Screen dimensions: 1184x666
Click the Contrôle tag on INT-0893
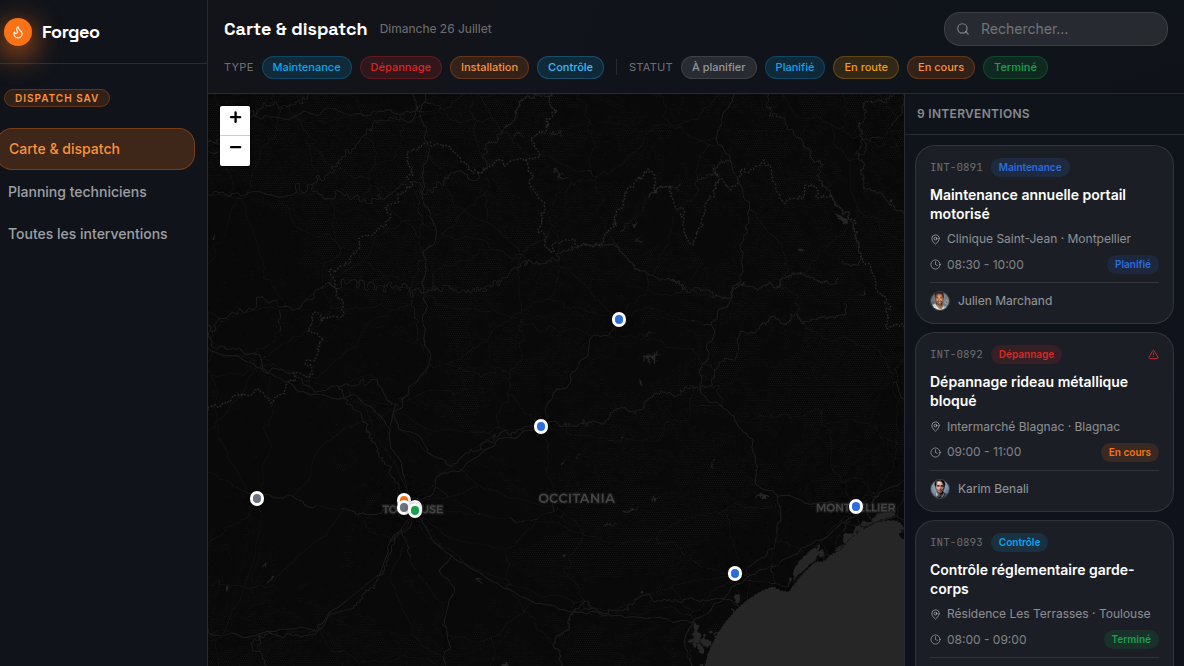tap(1019, 542)
